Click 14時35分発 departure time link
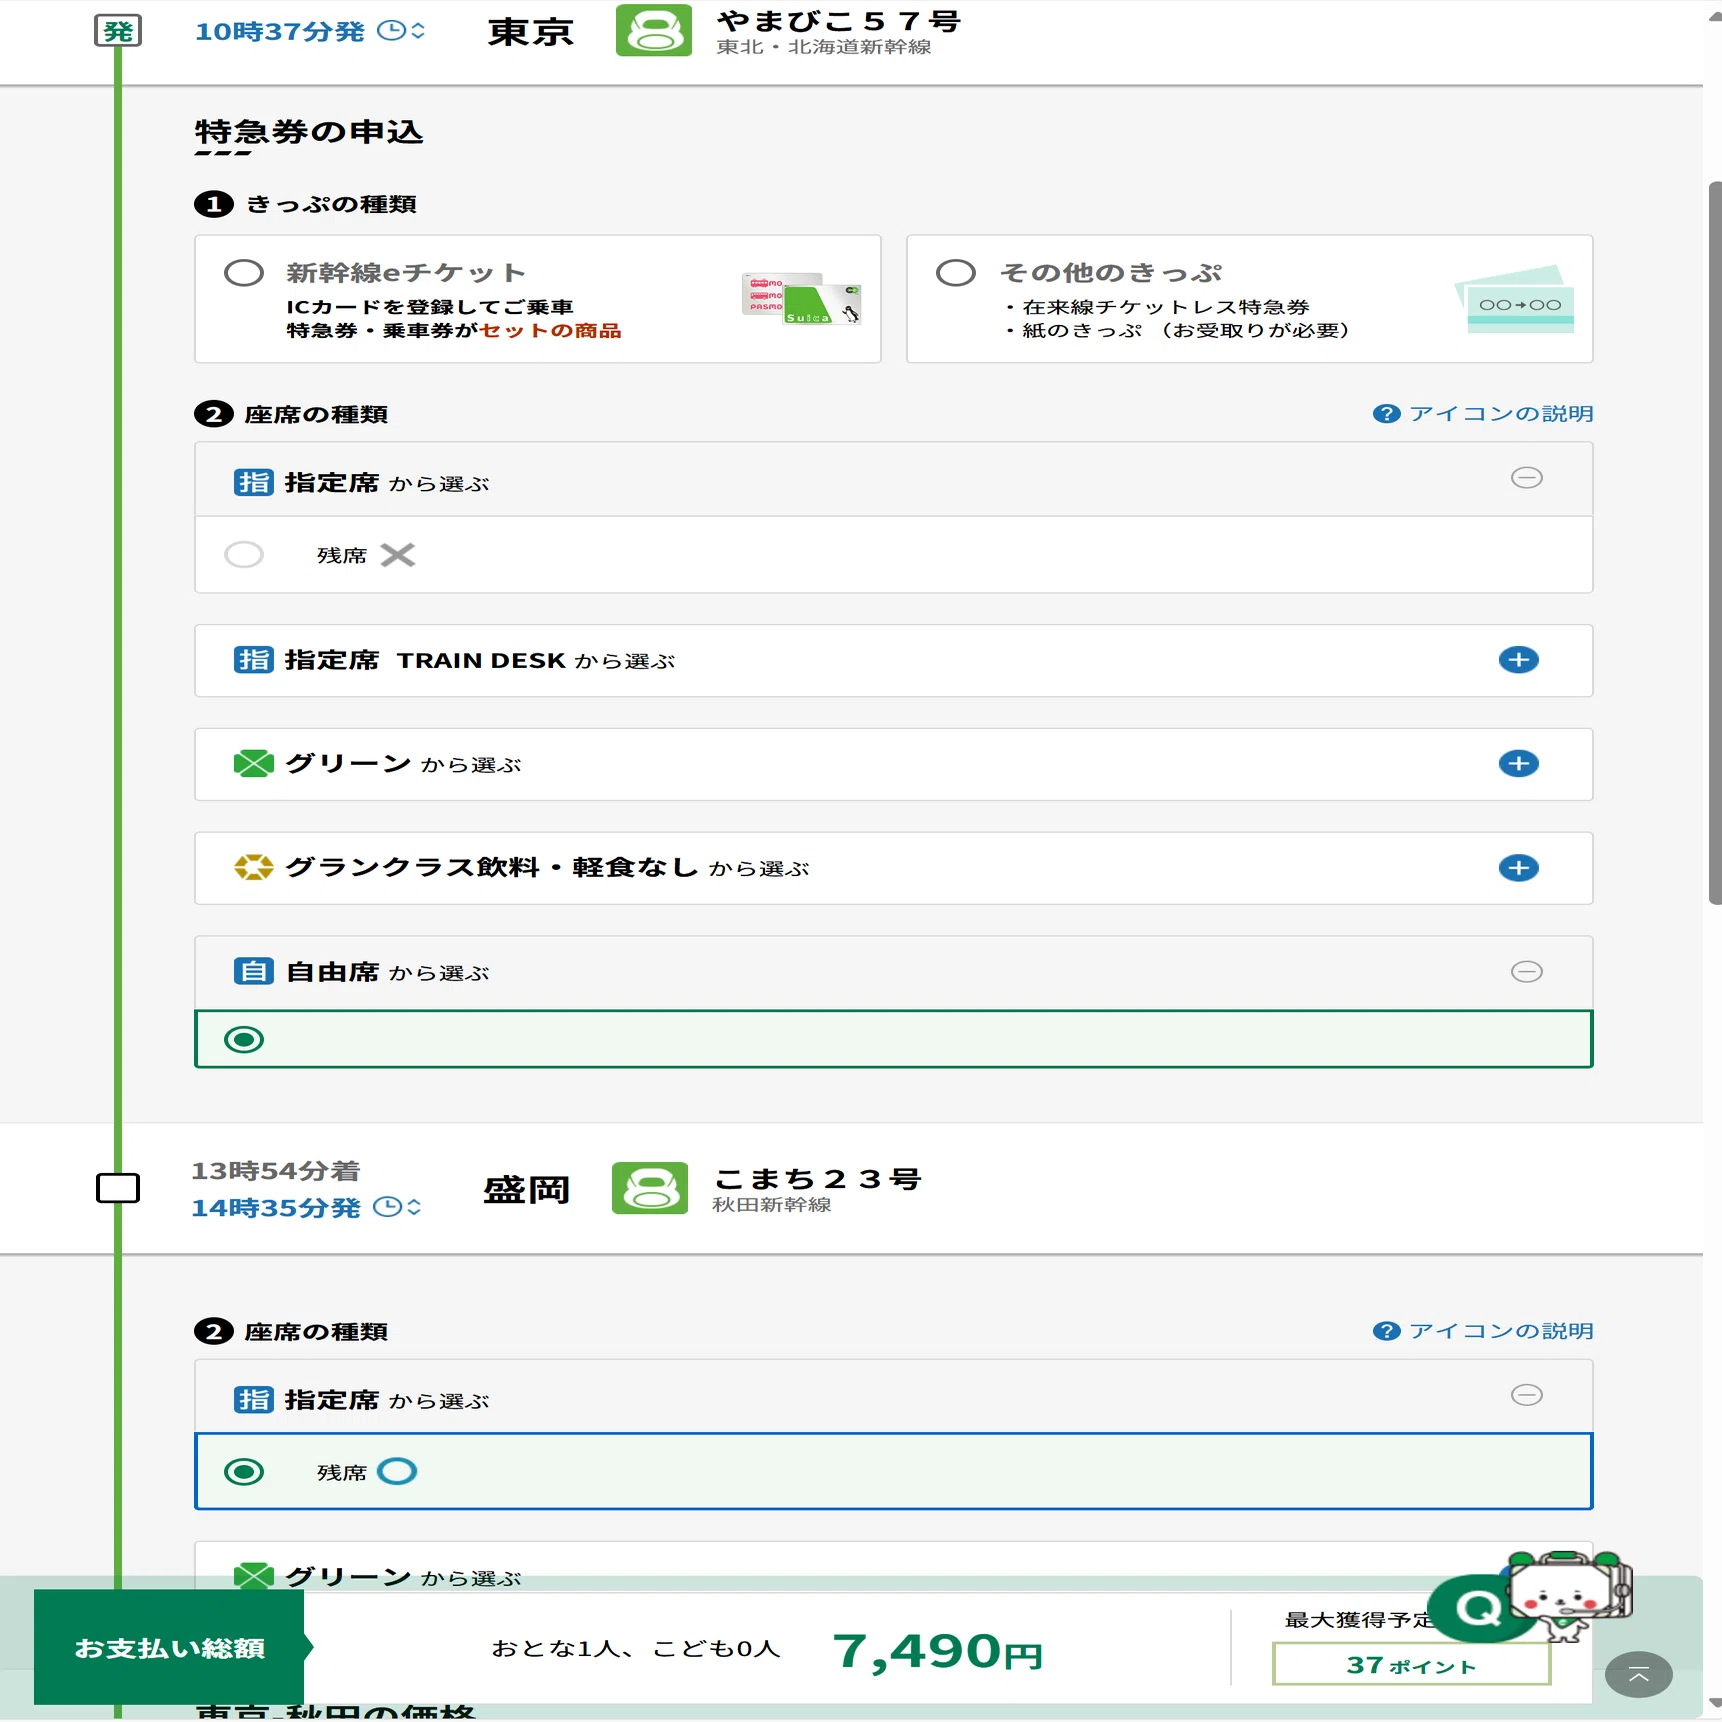Screen dimensions: 1722x1722 pos(276,1208)
